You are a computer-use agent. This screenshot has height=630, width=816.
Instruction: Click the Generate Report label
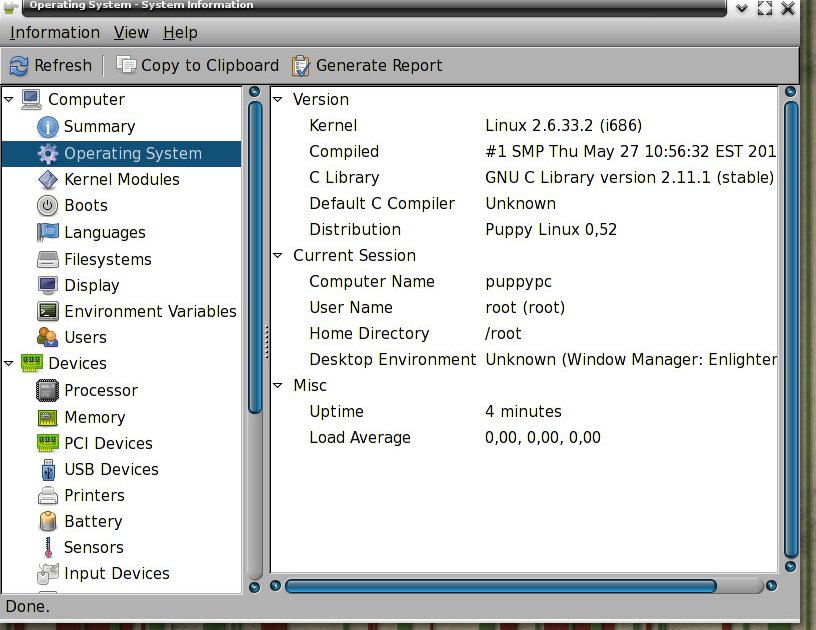click(379, 65)
